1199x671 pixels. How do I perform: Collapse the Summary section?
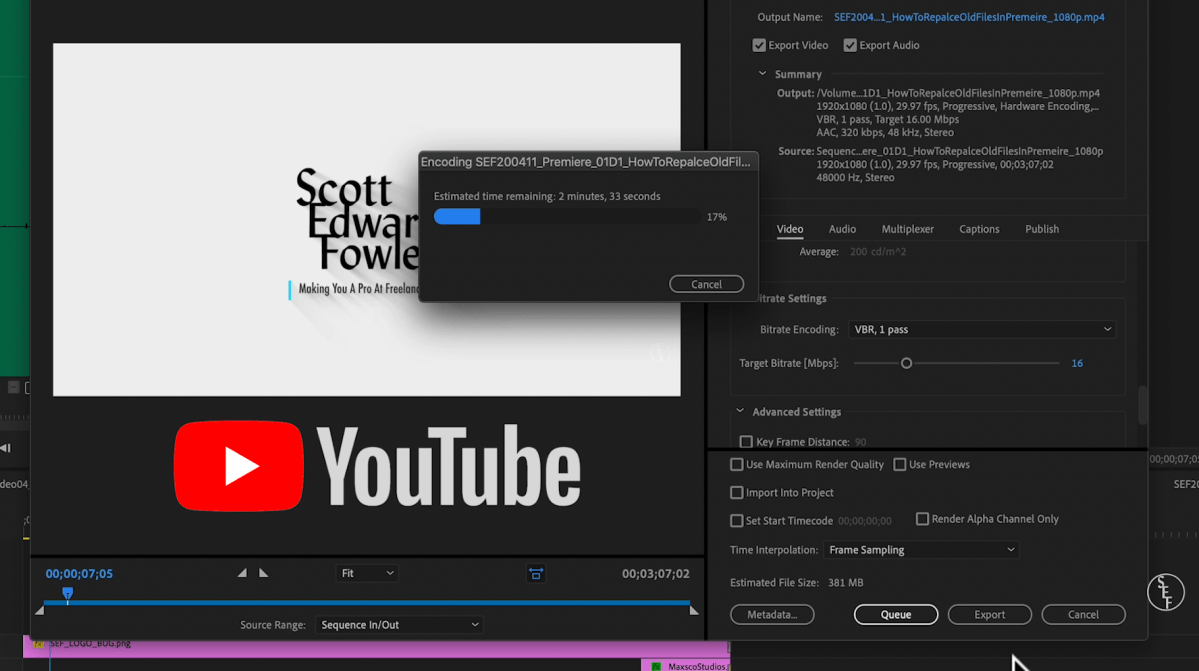point(761,73)
